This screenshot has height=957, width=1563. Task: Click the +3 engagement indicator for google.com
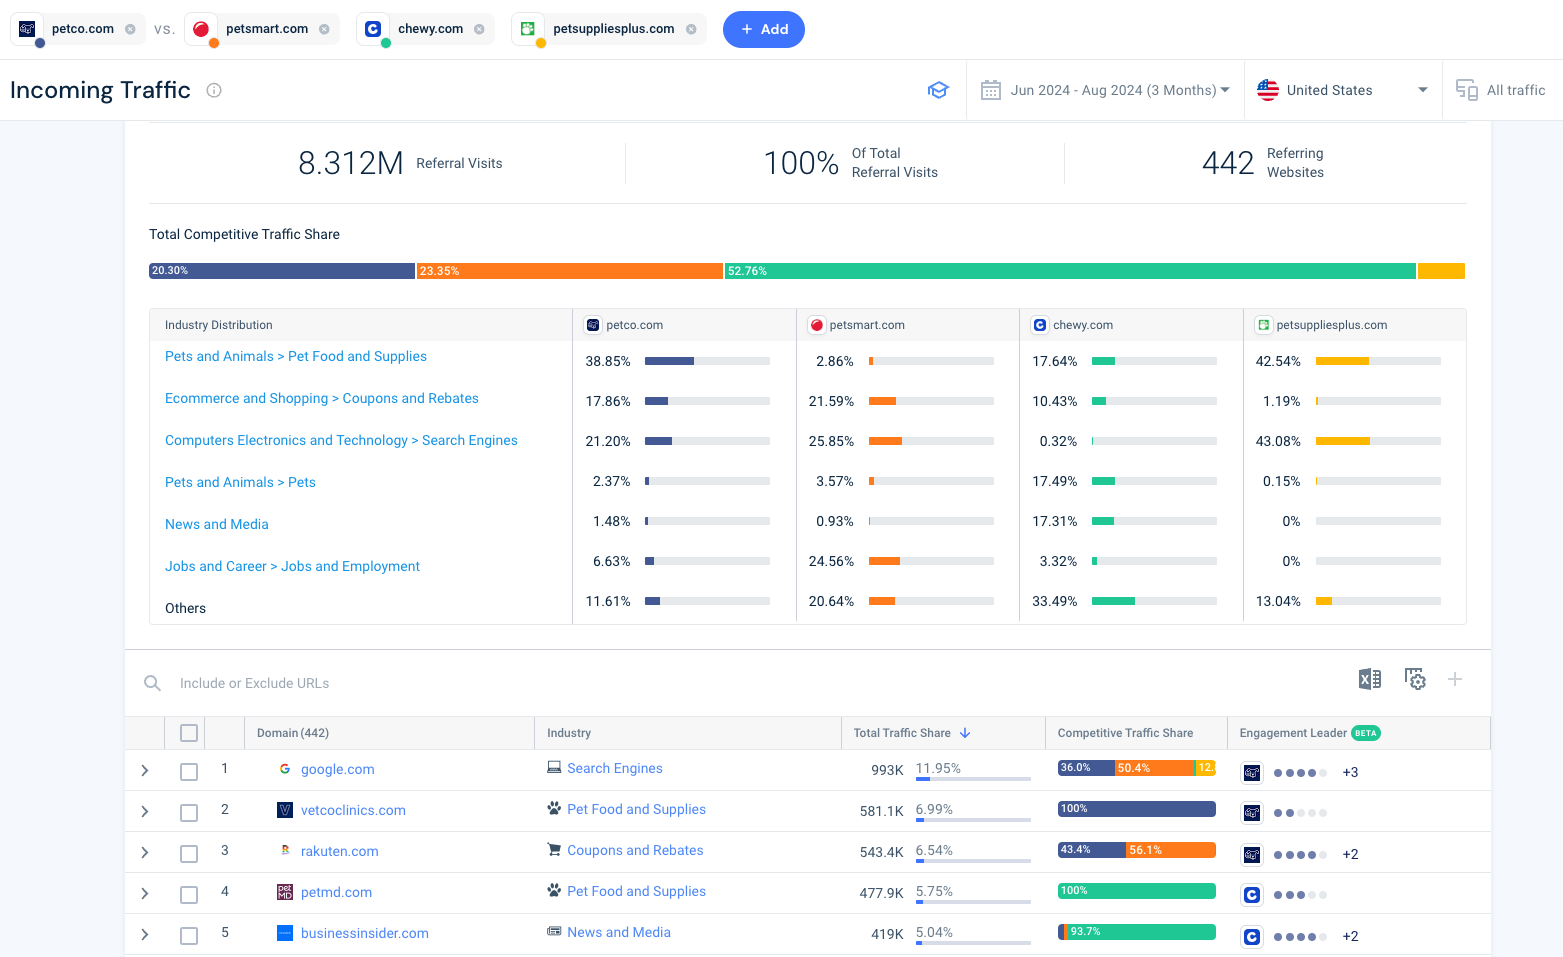[1350, 772]
